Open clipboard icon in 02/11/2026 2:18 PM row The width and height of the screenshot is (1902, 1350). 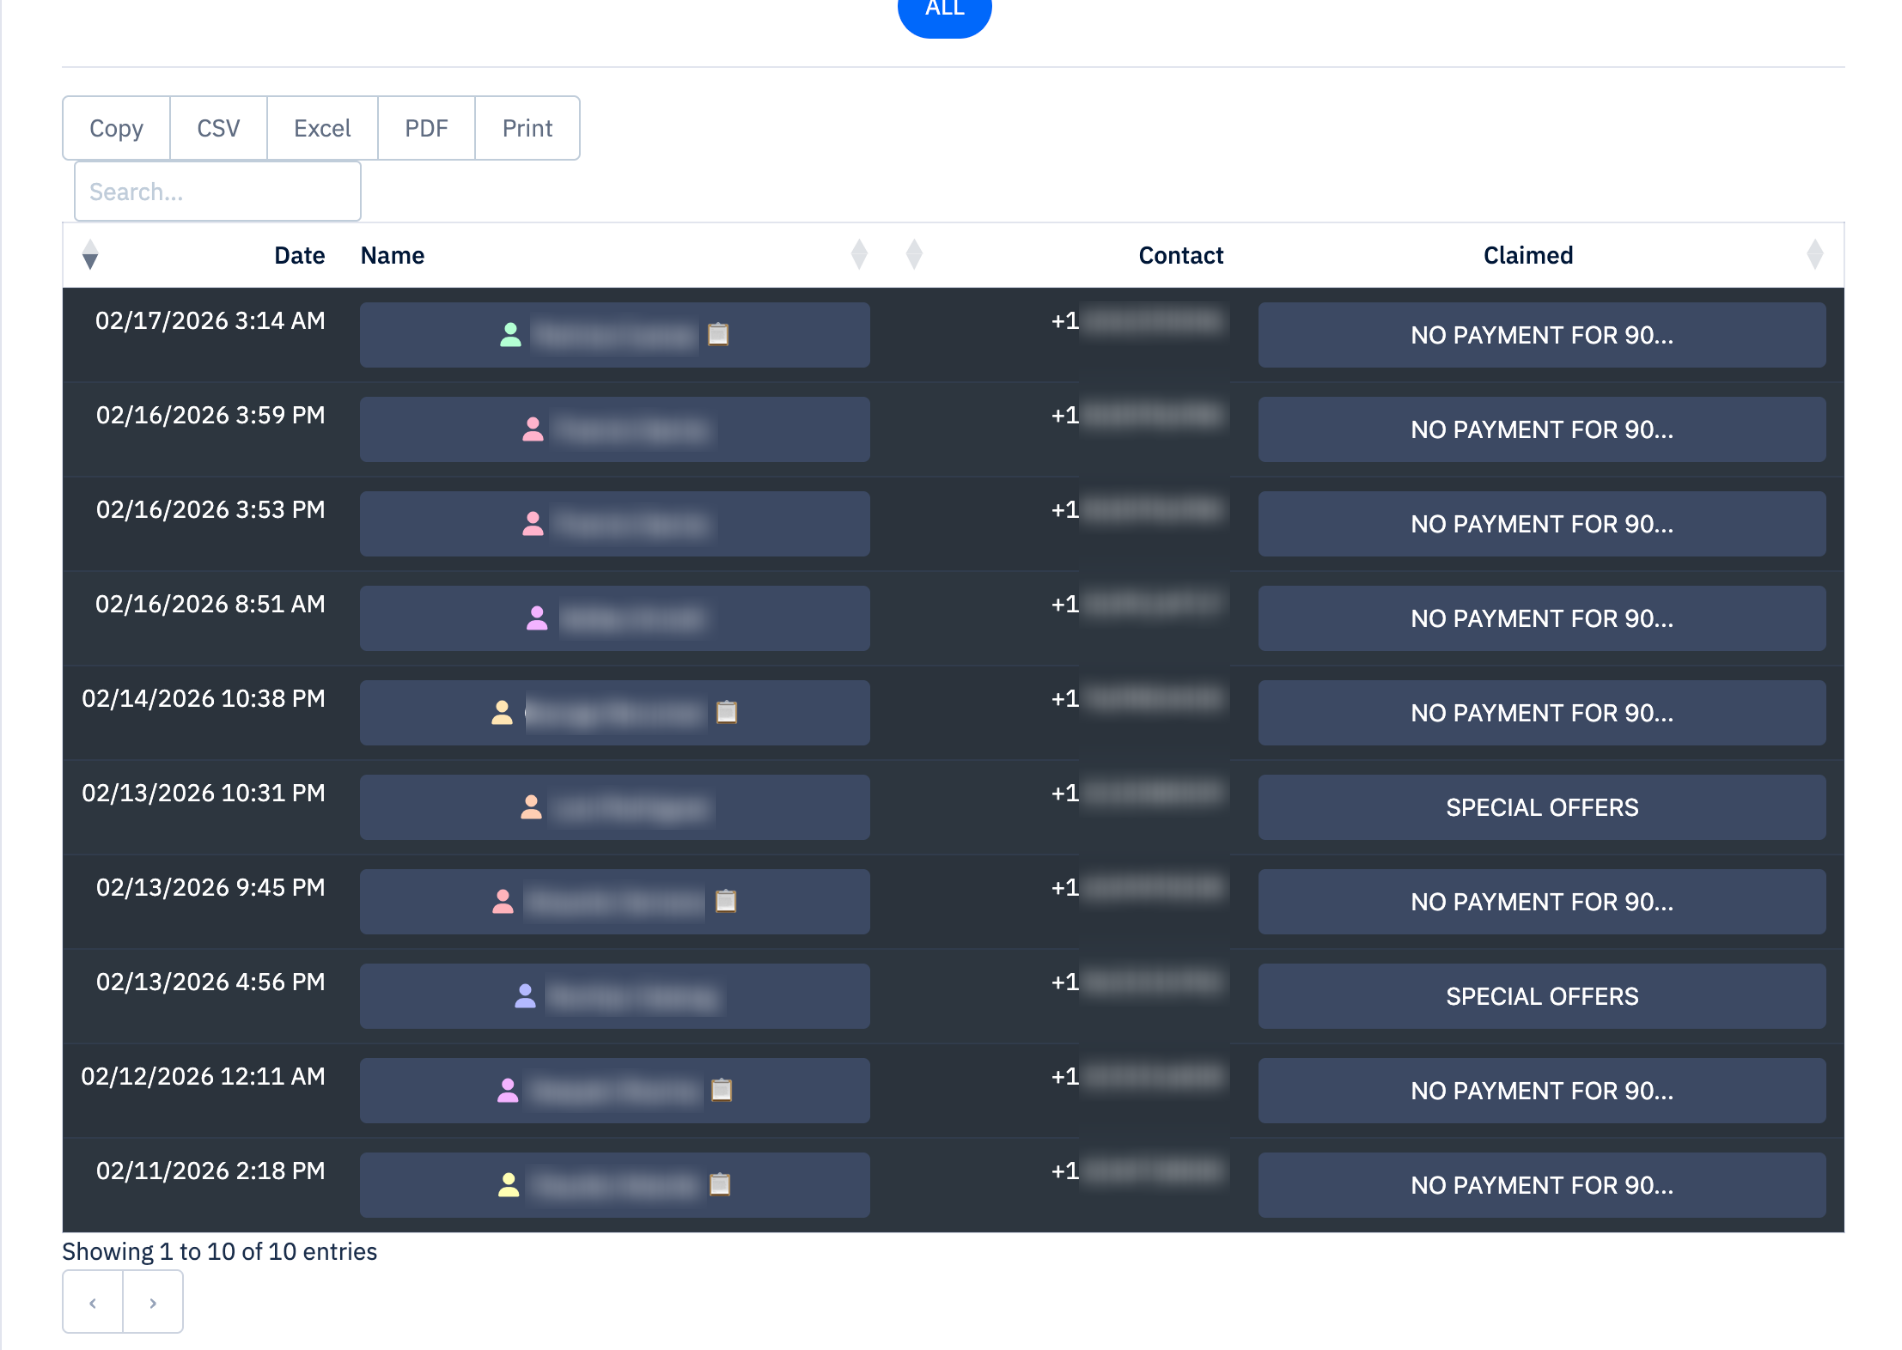click(x=720, y=1184)
